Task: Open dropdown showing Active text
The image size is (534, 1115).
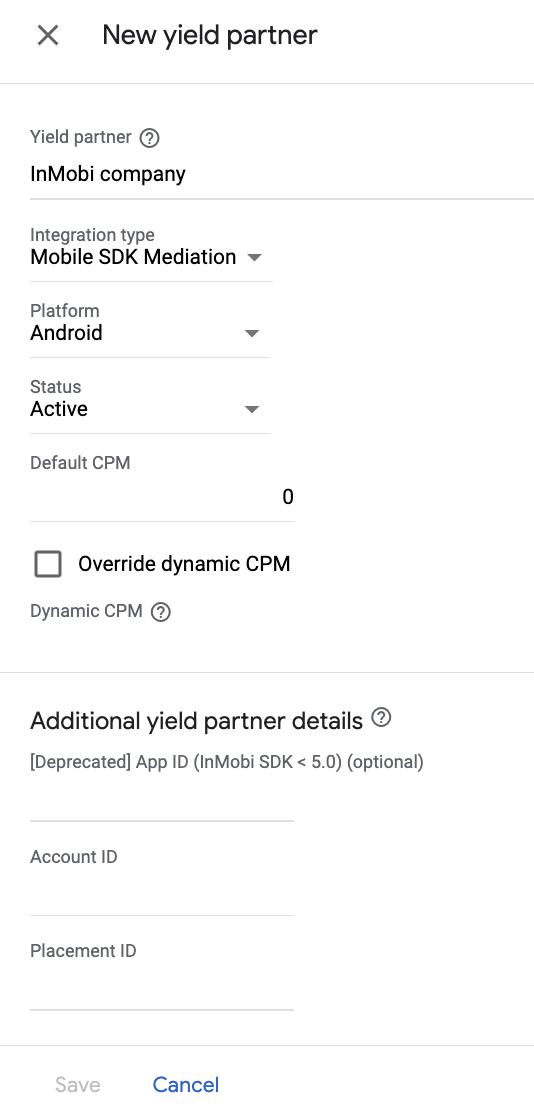Action: pos(150,409)
